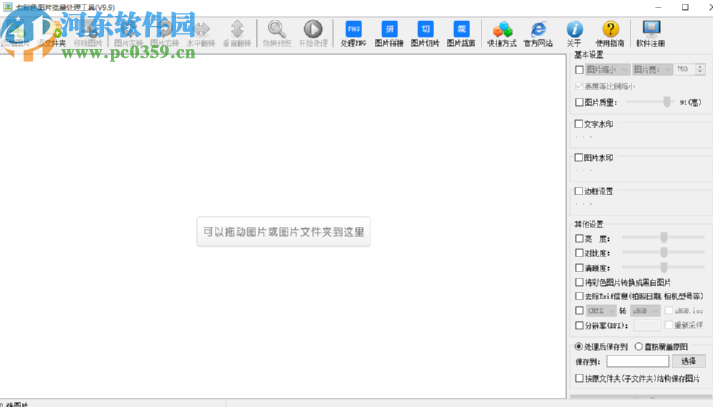Open the 图片缩小 dropdown
Screen dimensions: 713x407
(x=608, y=70)
